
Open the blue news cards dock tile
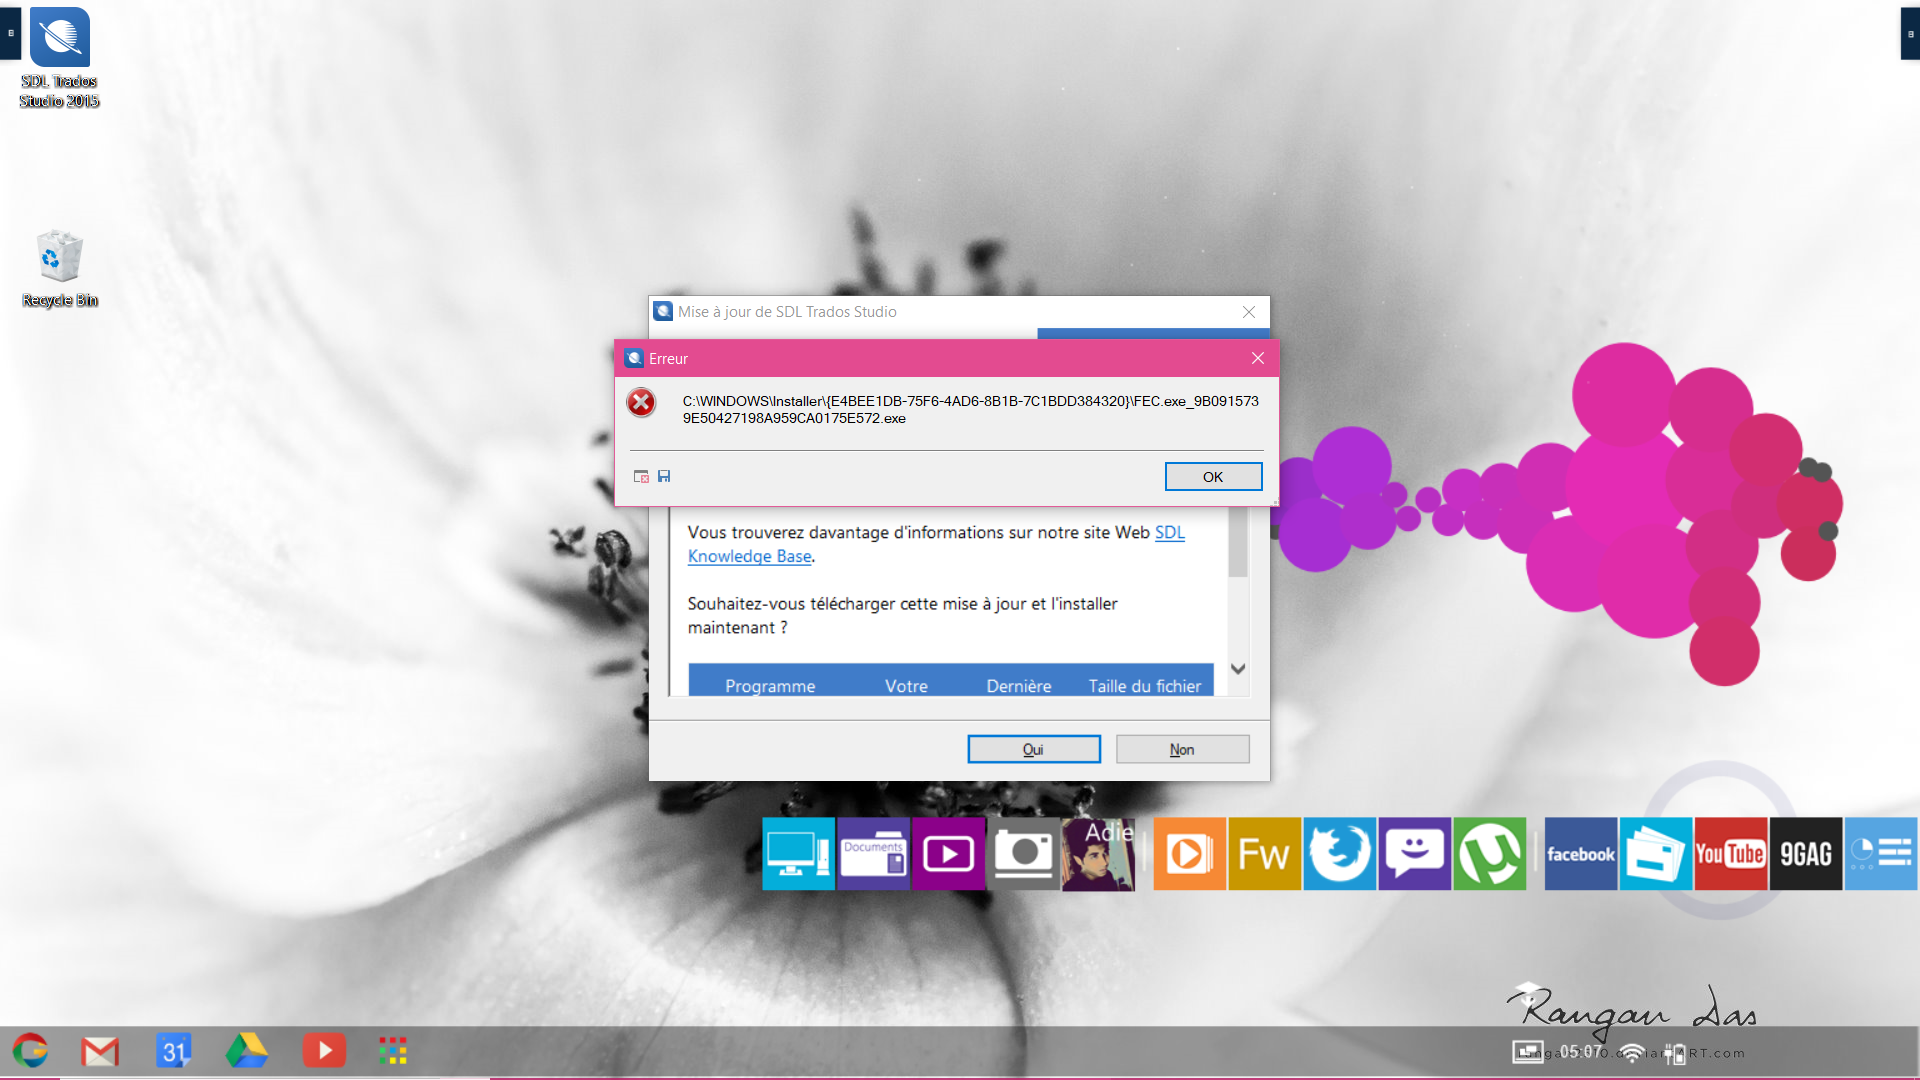pos(1655,854)
